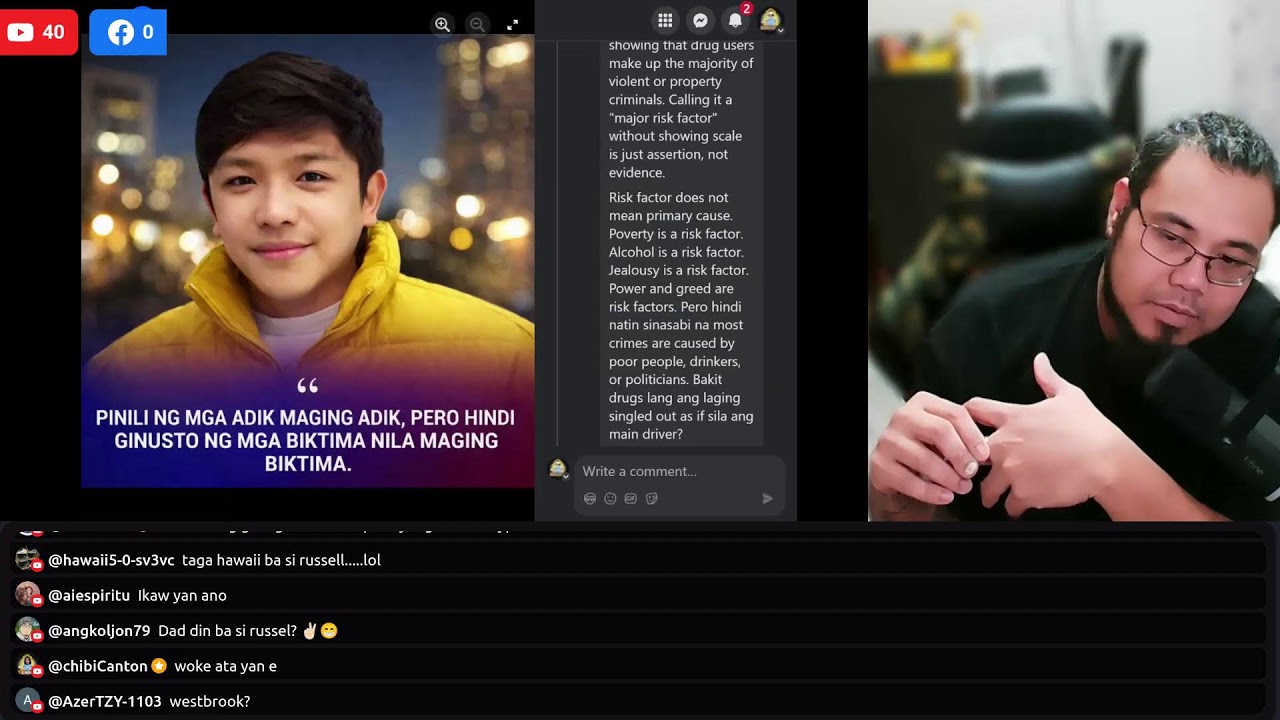Click the Facebook viewer count badge
Image resolution: width=1280 pixels, height=720 pixels.
tap(128, 32)
